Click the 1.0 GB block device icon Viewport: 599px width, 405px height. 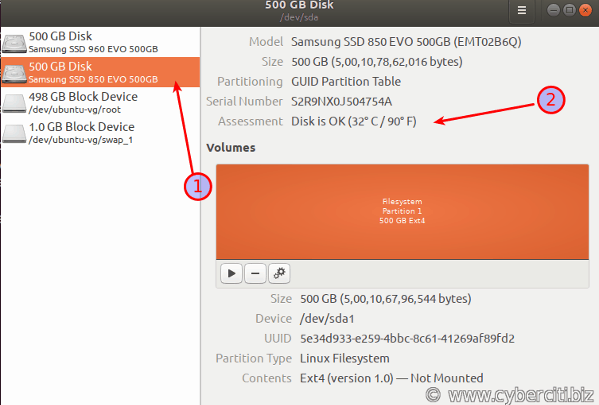click(x=14, y=133)
